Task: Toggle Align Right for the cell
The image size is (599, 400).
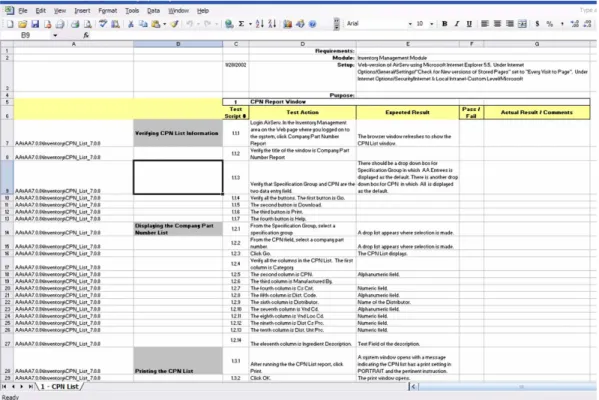Action: 510,24
